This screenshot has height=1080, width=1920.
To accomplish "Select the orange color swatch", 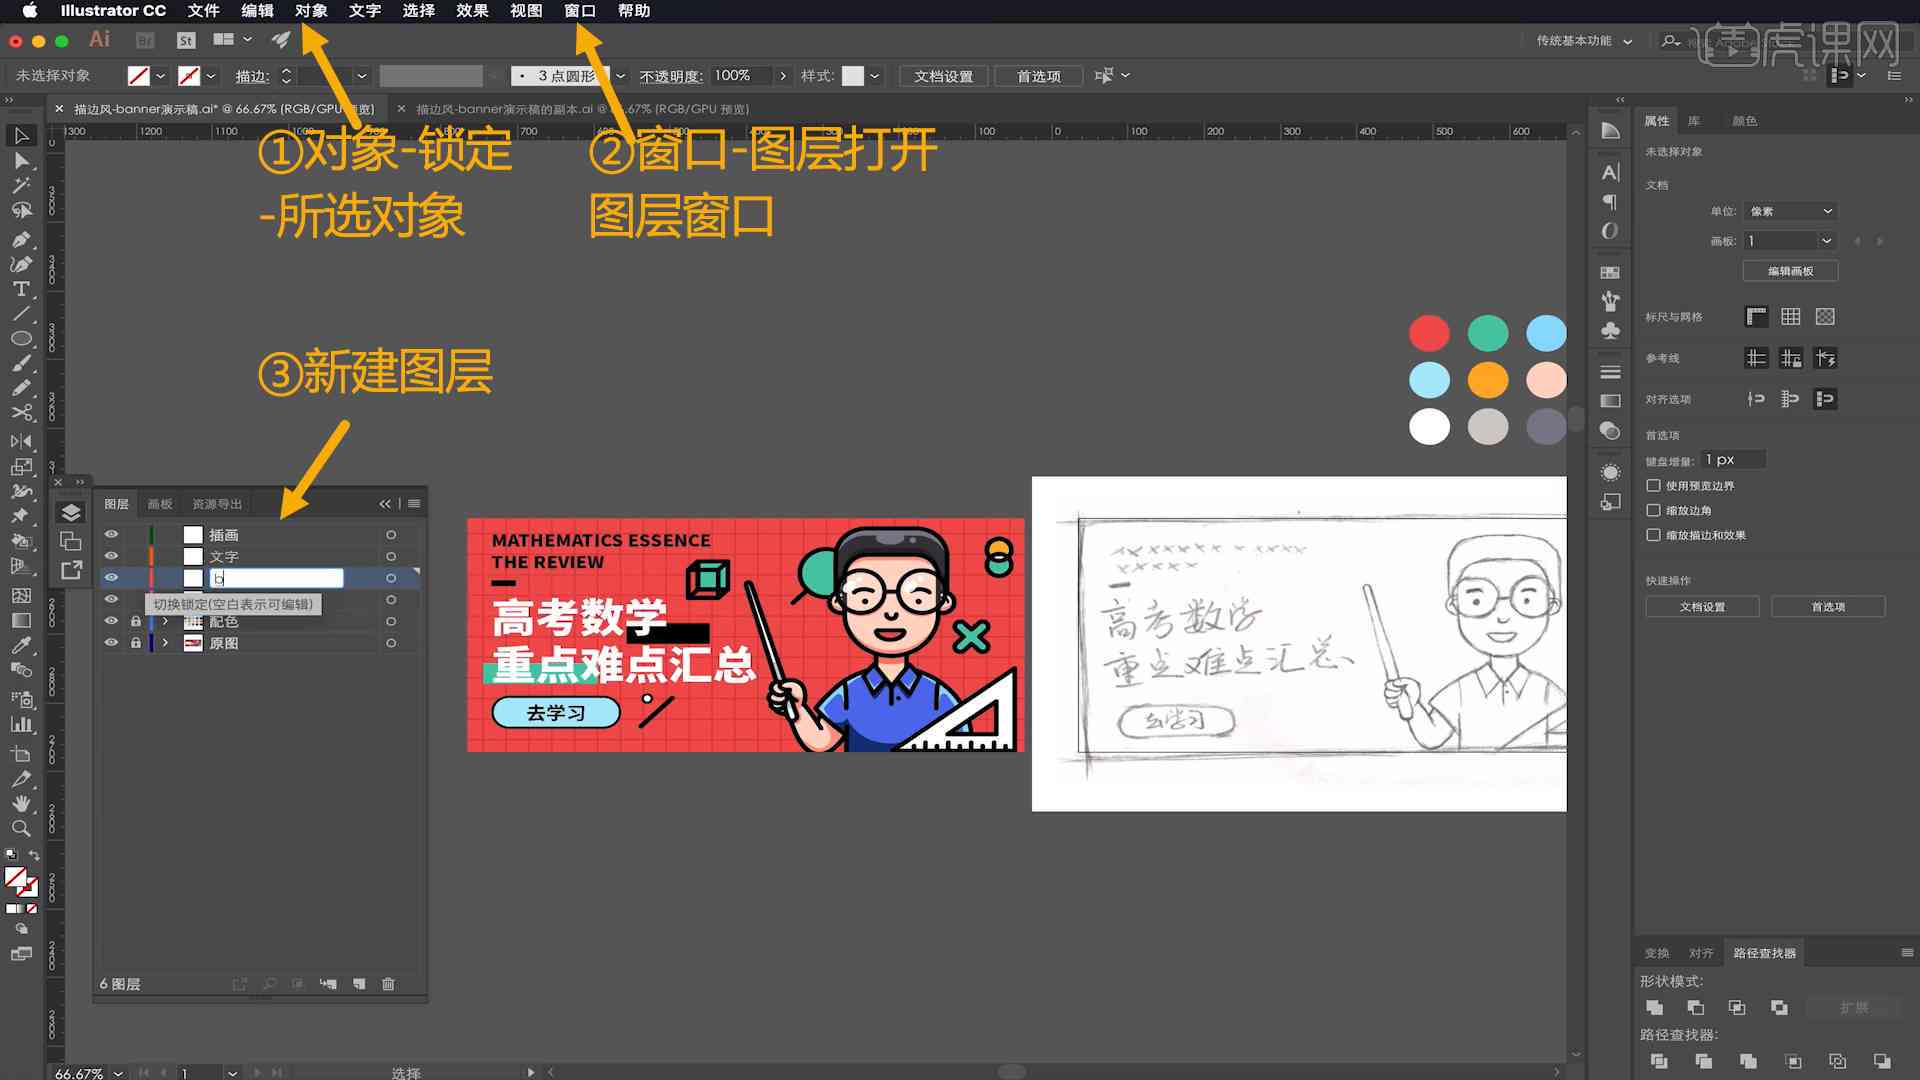I will (1487, 380).
